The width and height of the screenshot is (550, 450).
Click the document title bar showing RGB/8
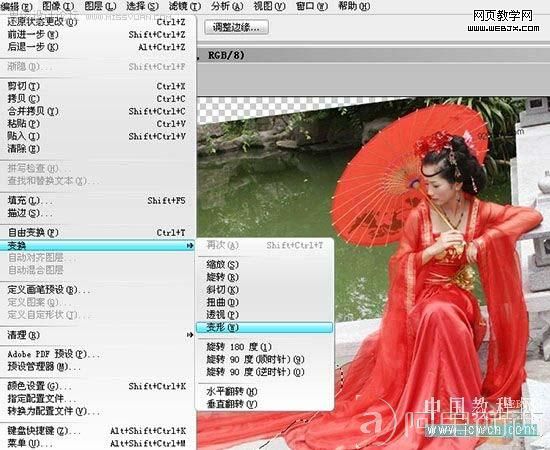[373, 55]
